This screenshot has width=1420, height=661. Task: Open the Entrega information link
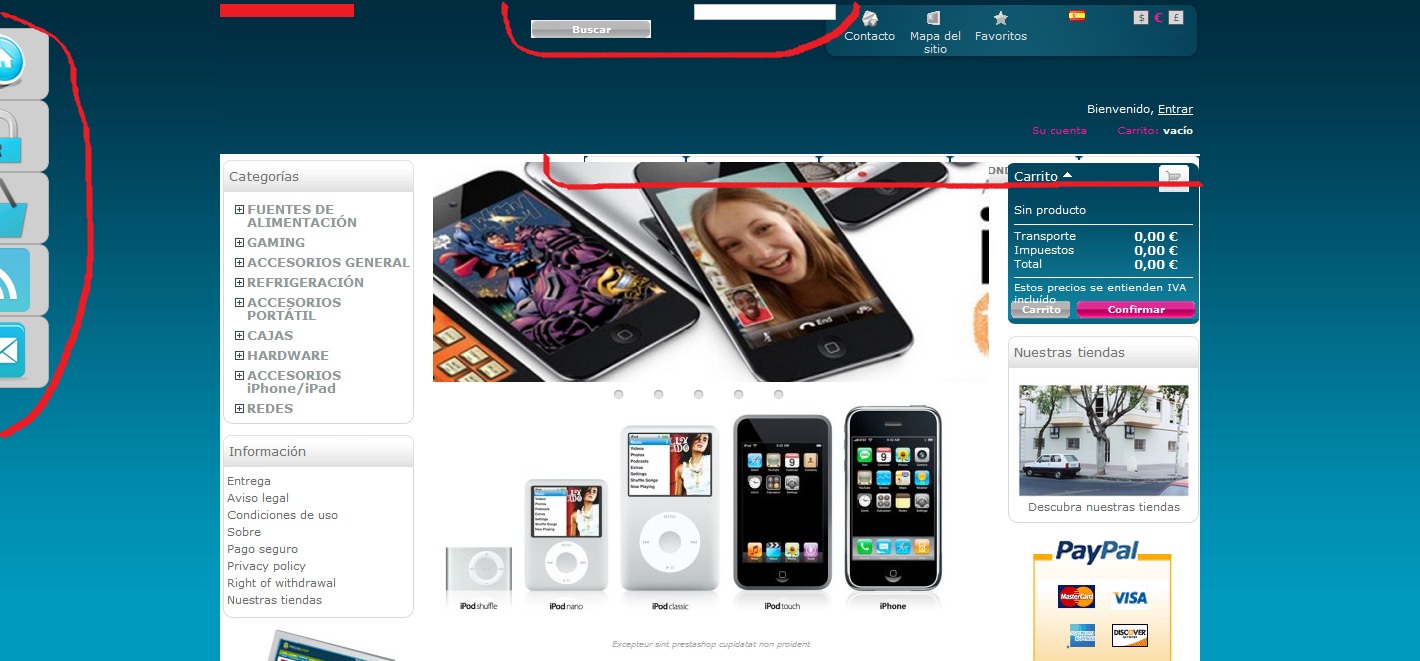coord(249,481)
